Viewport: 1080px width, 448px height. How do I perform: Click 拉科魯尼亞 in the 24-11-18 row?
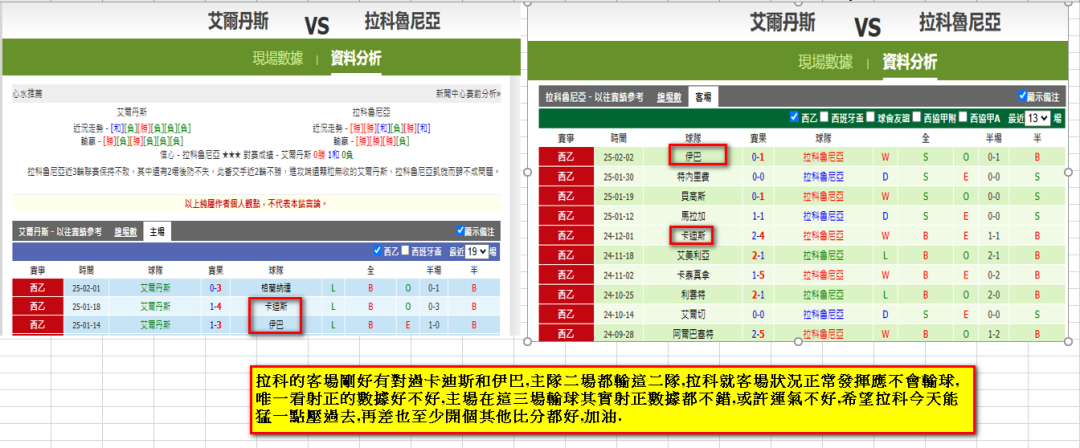pyautogui.click(x=824, y=256)
